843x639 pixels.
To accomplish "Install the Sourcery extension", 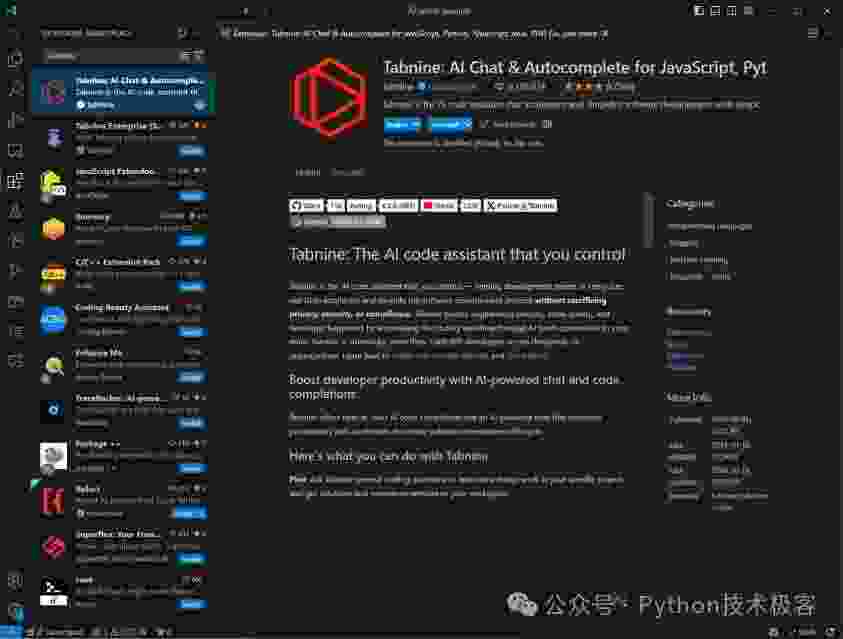I will [x=191, y=241].
